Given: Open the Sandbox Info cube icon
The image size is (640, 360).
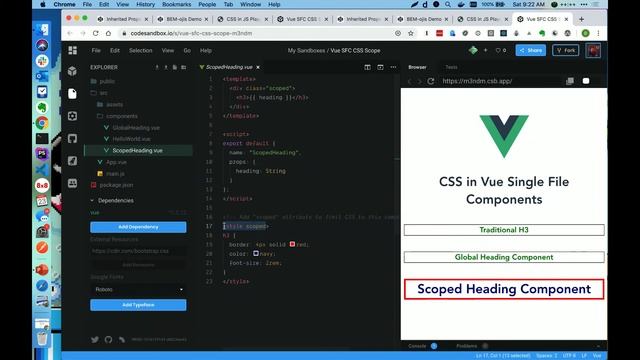Looking at the screenshot, I should pyautogui.click(x=73, y=71).
